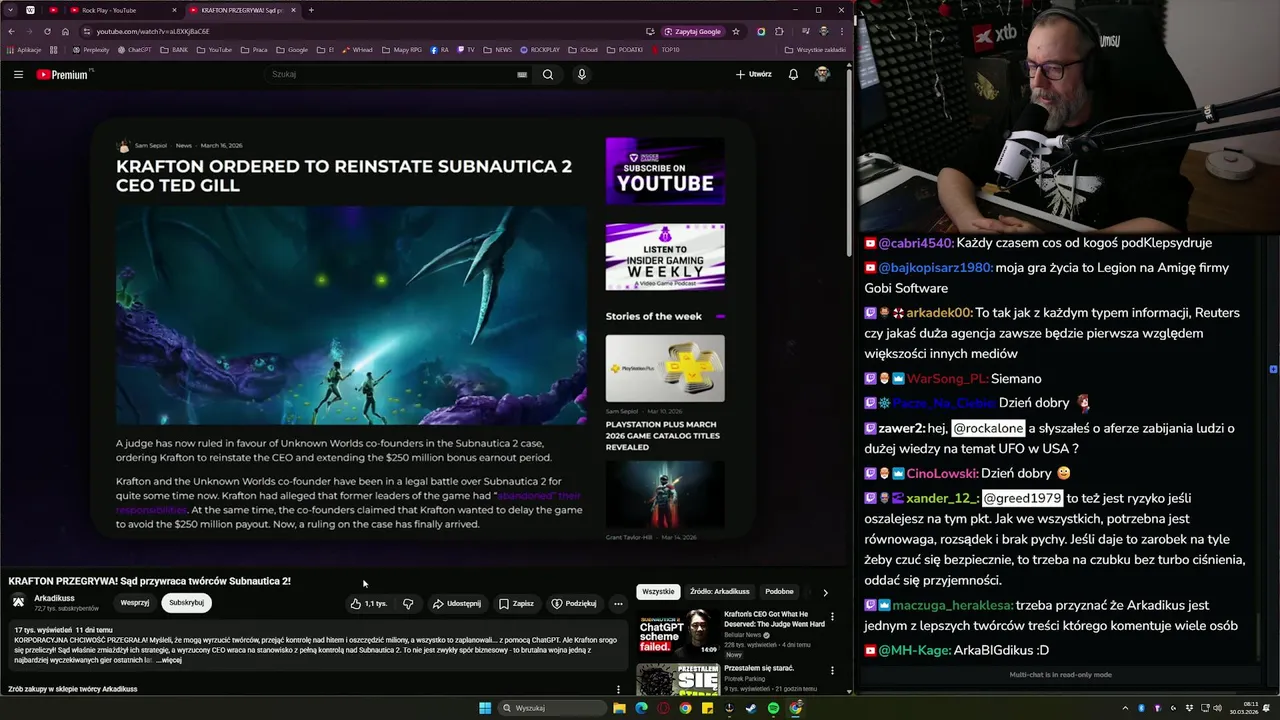Open the YouTube bookmarks folder
The image size is (1280, 720).
214,49
